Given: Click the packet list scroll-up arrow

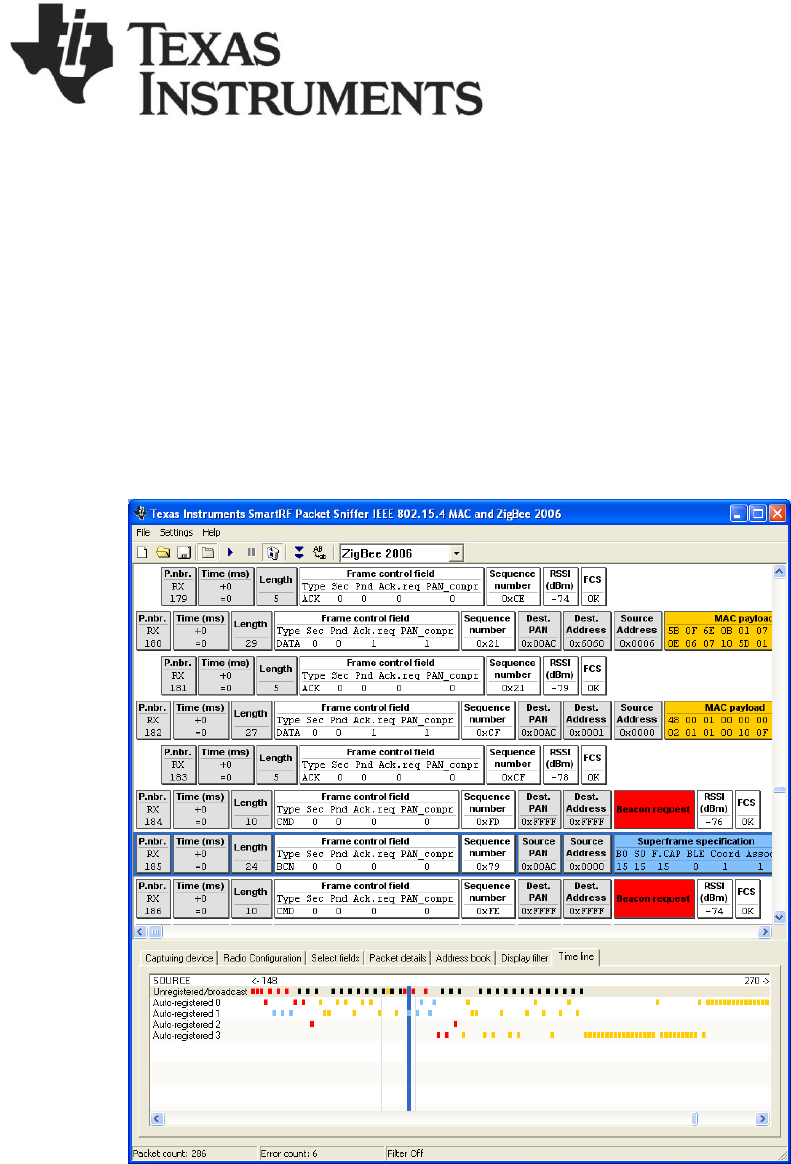Looking at the screenshot, I should click(779, 572).
